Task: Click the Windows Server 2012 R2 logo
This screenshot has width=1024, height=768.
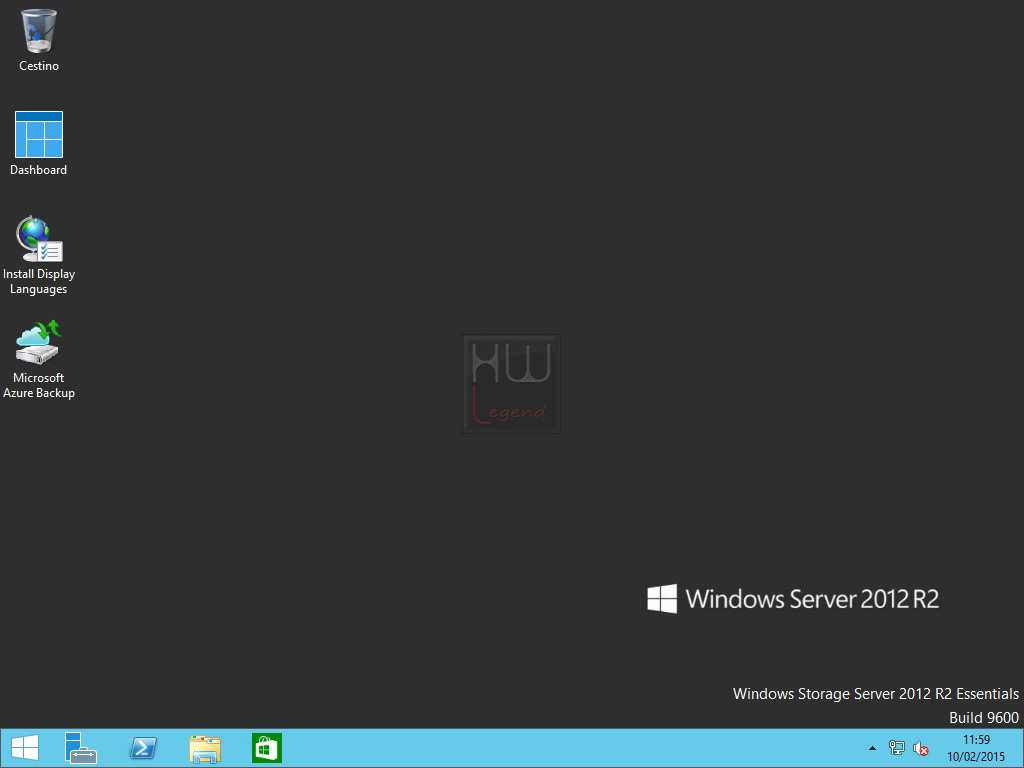Action: pos(793,599)
